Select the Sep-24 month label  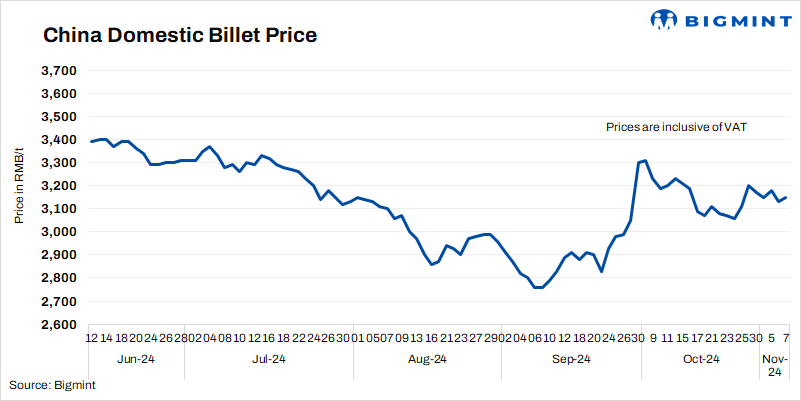click(x=571, y=359)
